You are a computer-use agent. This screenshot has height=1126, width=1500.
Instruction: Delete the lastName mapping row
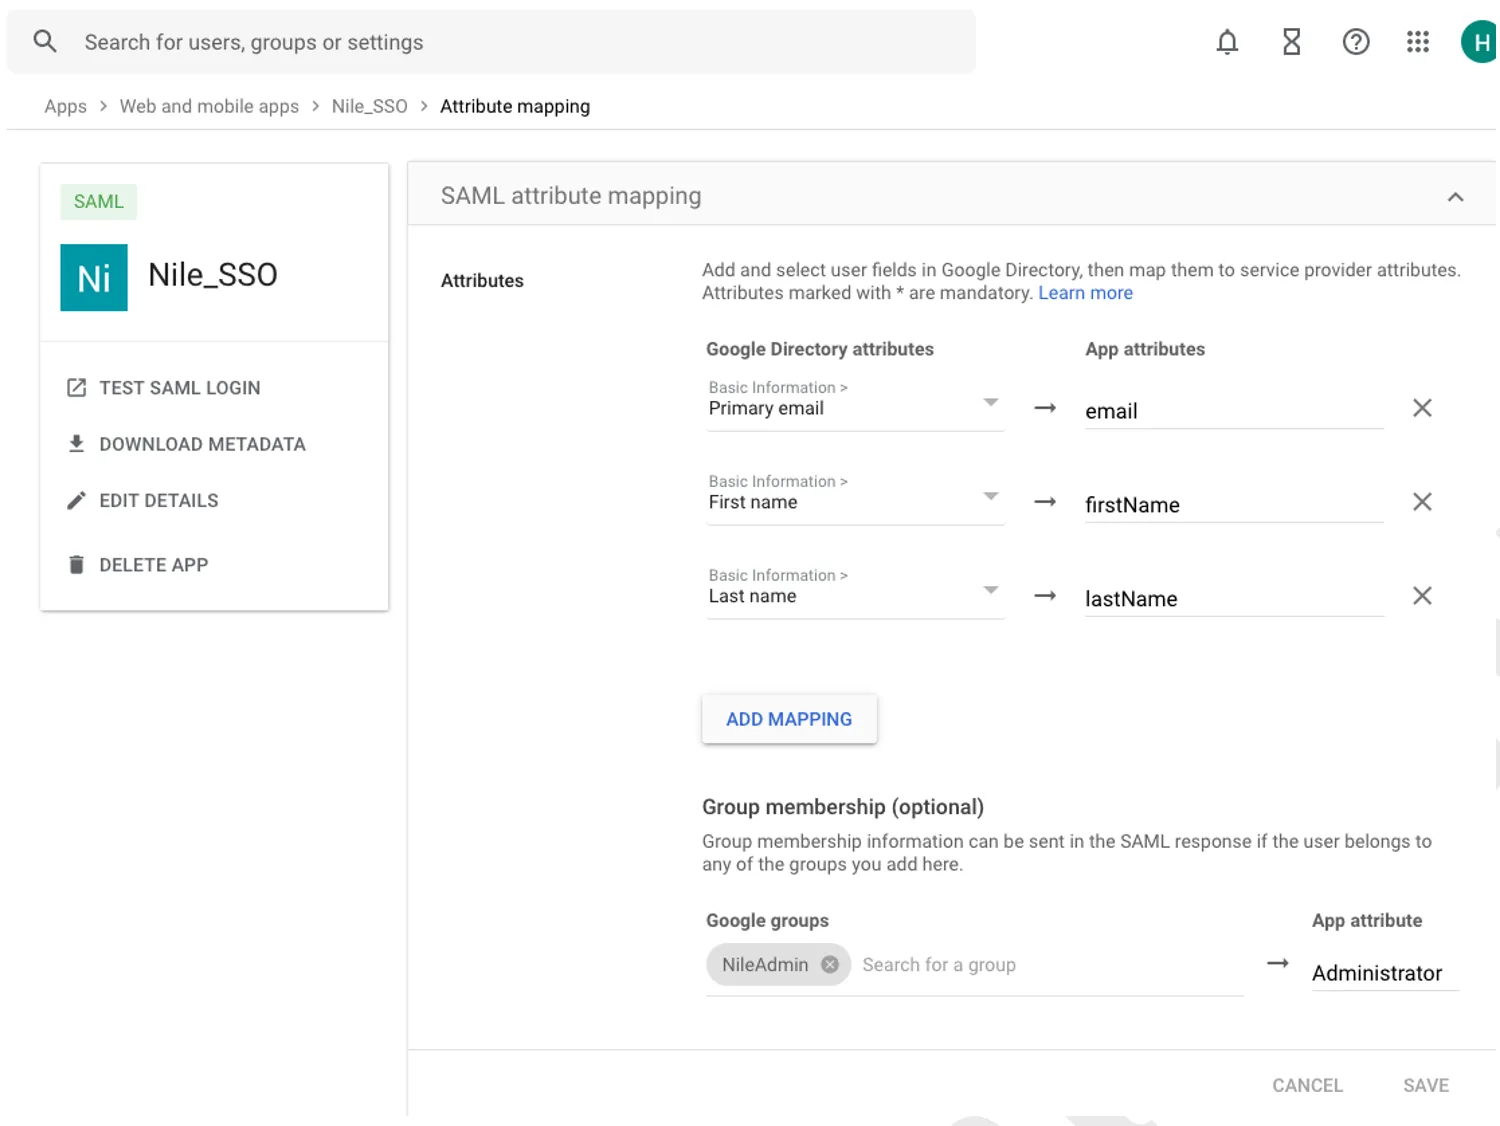click(1422, 596)
